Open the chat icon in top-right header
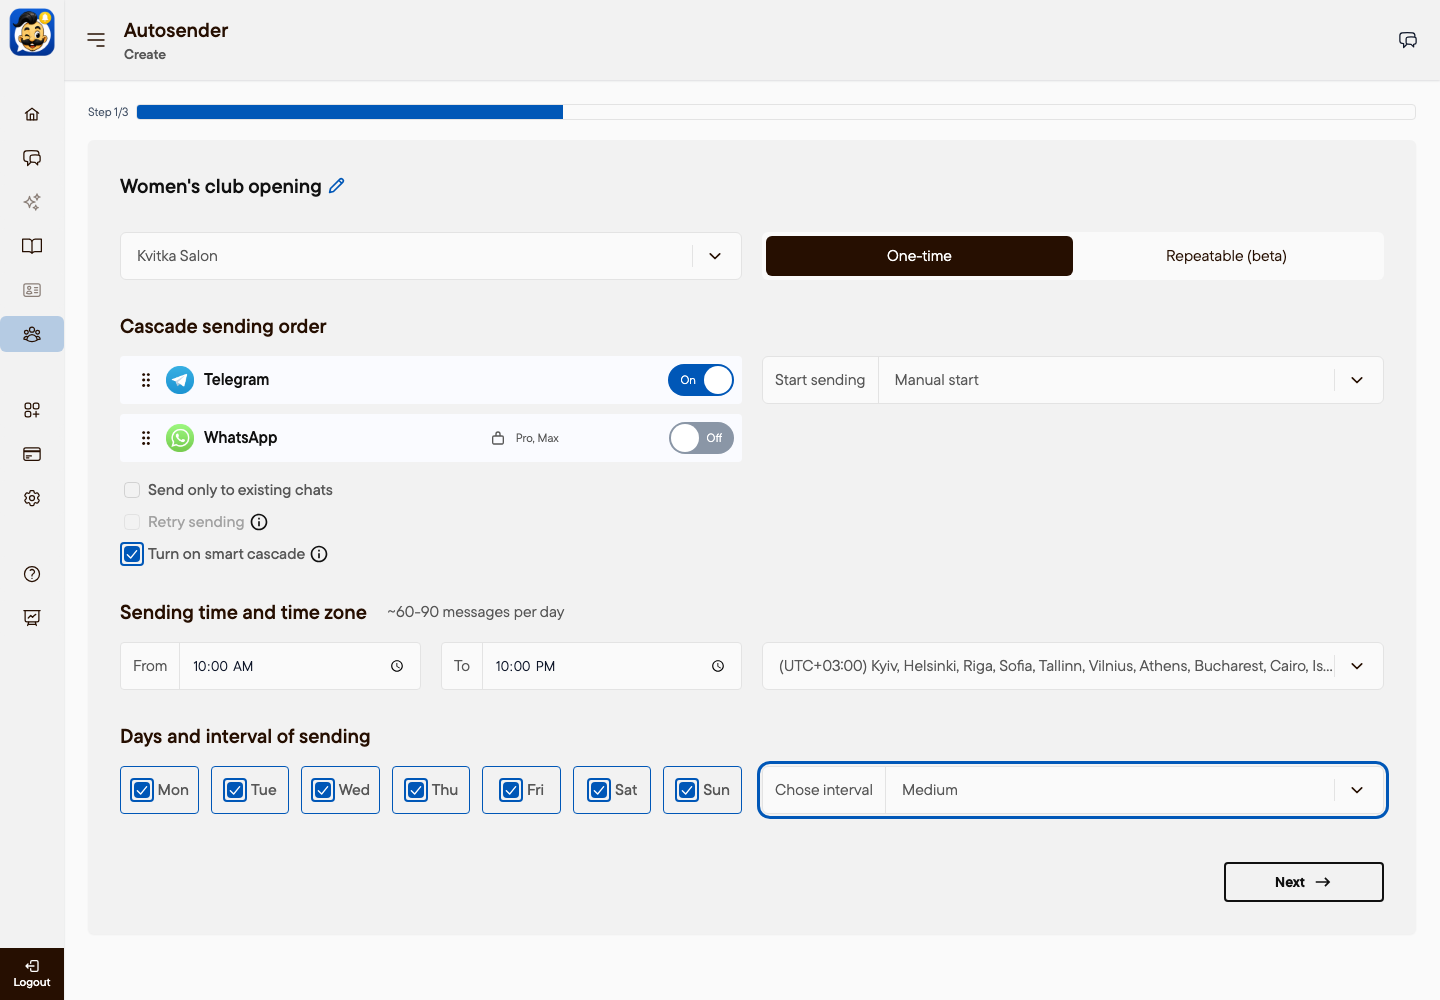 coord(1408,40)
